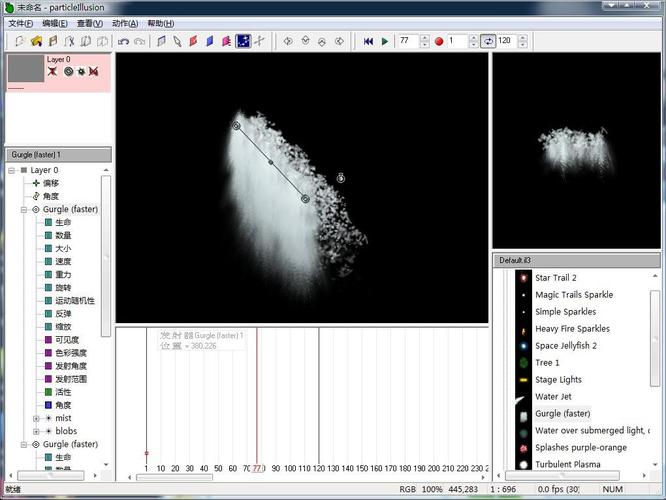Click the Play button in the toolbar
Image resolution: width=666 pixels, height=500 pixels.
384,41
